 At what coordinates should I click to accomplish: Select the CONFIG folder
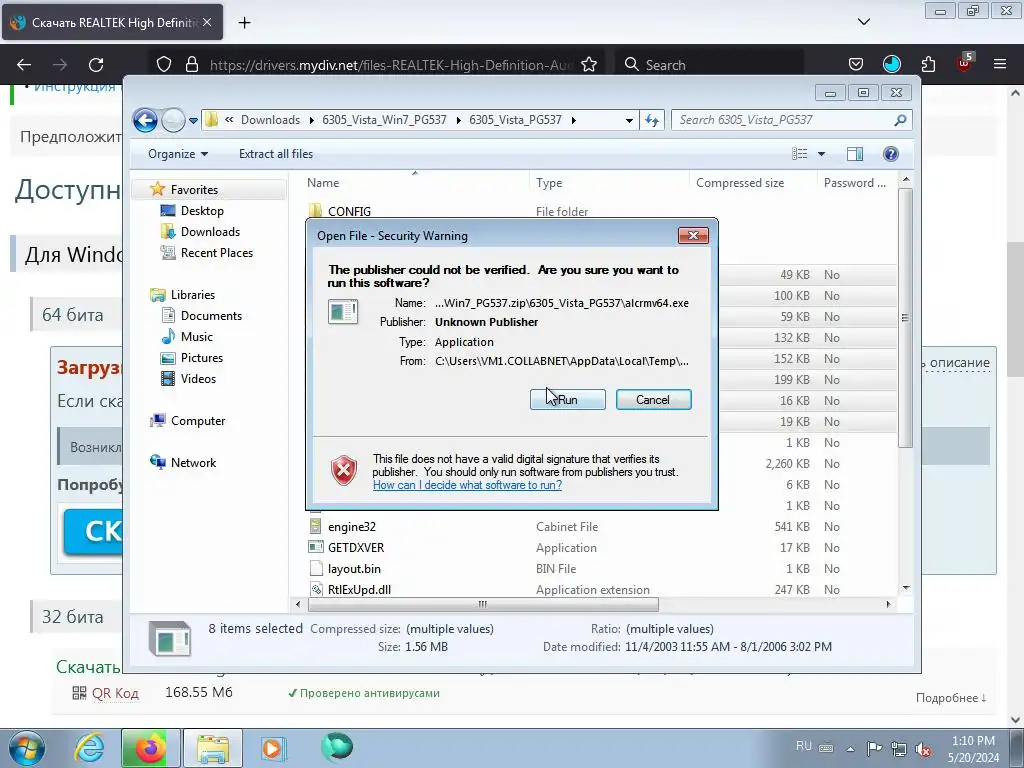pos(349,212)
